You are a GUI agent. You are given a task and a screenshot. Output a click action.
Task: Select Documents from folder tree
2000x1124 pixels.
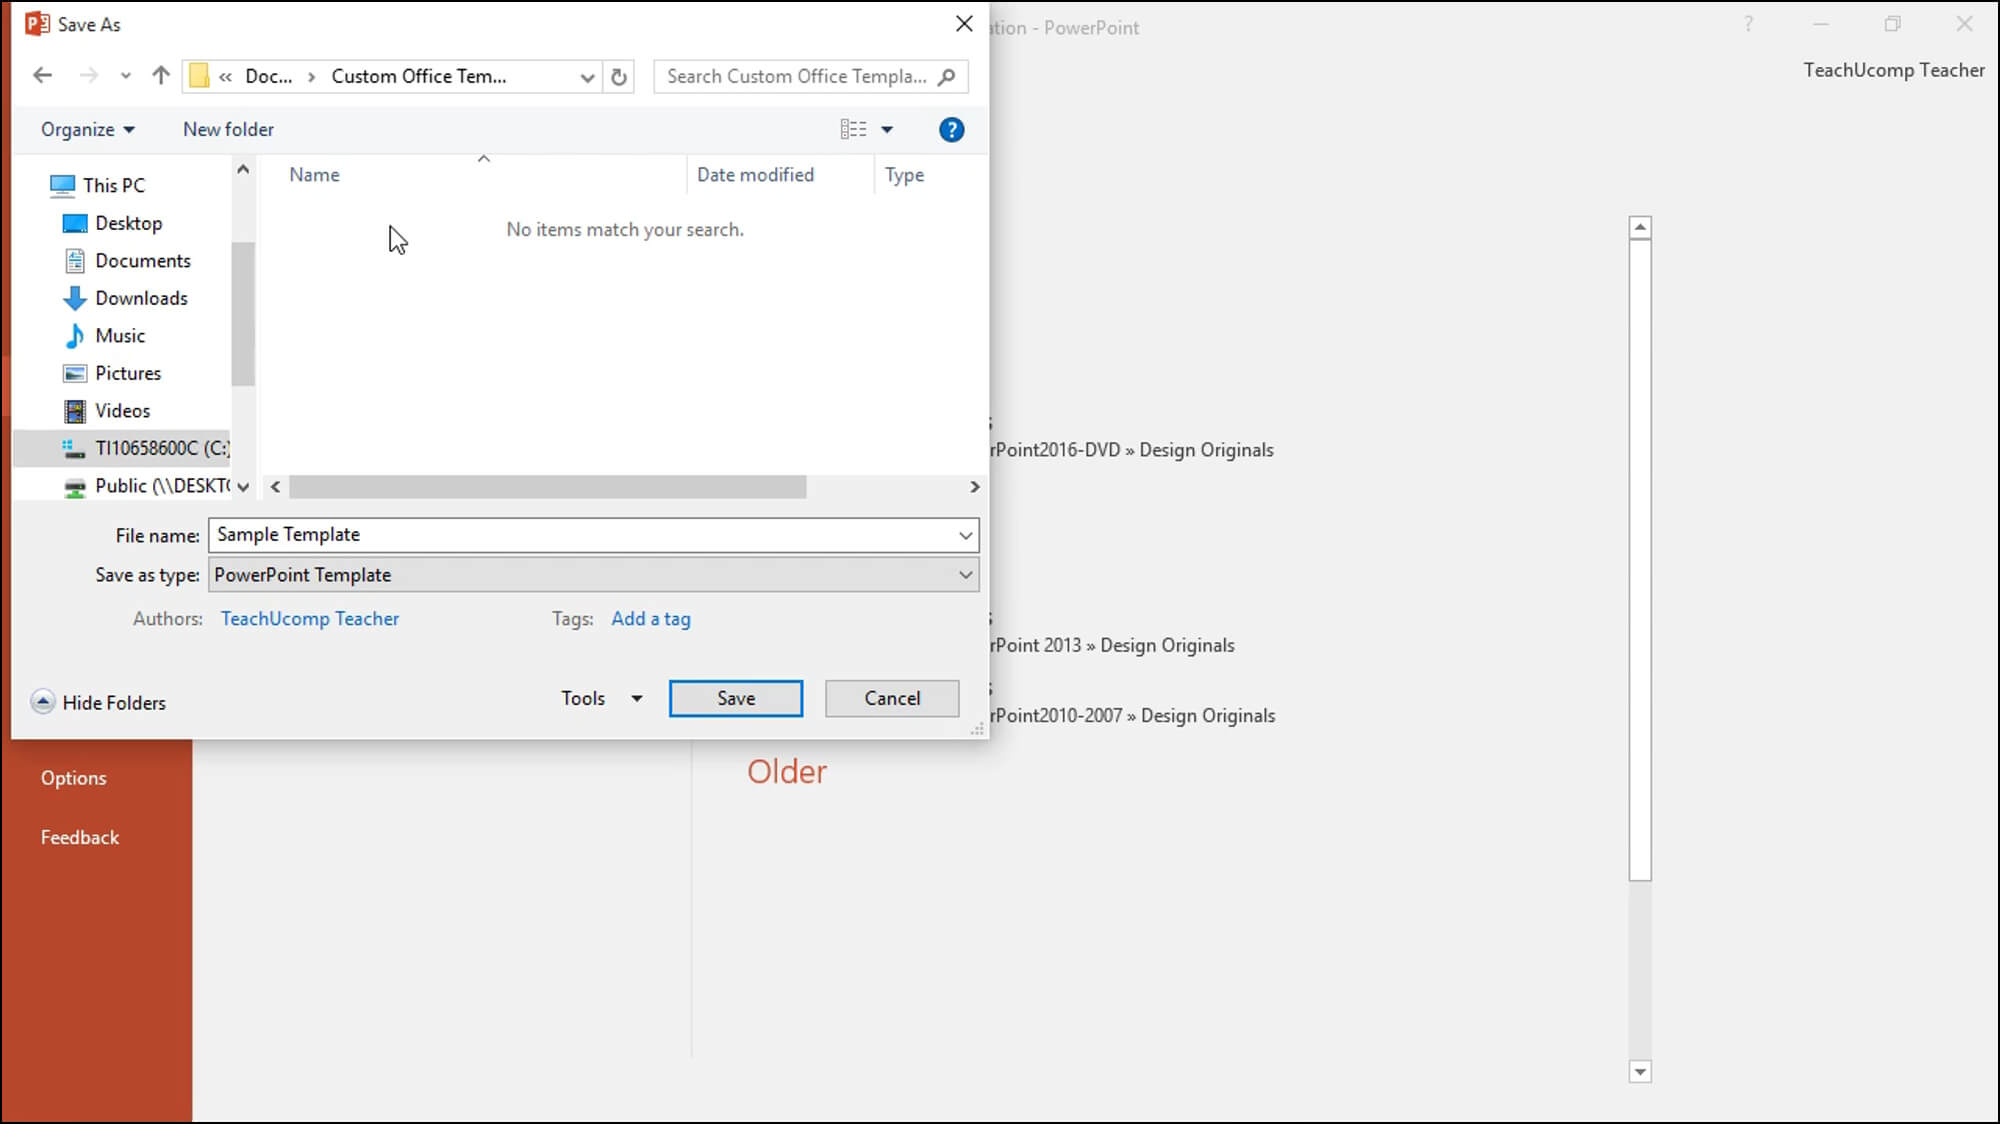143,260
